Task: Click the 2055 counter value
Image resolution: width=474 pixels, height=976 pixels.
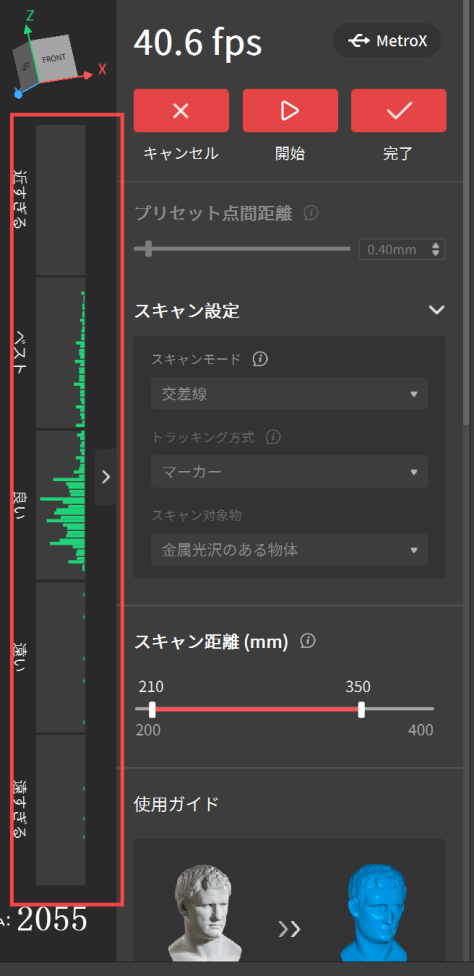Action: coord(52,920)
